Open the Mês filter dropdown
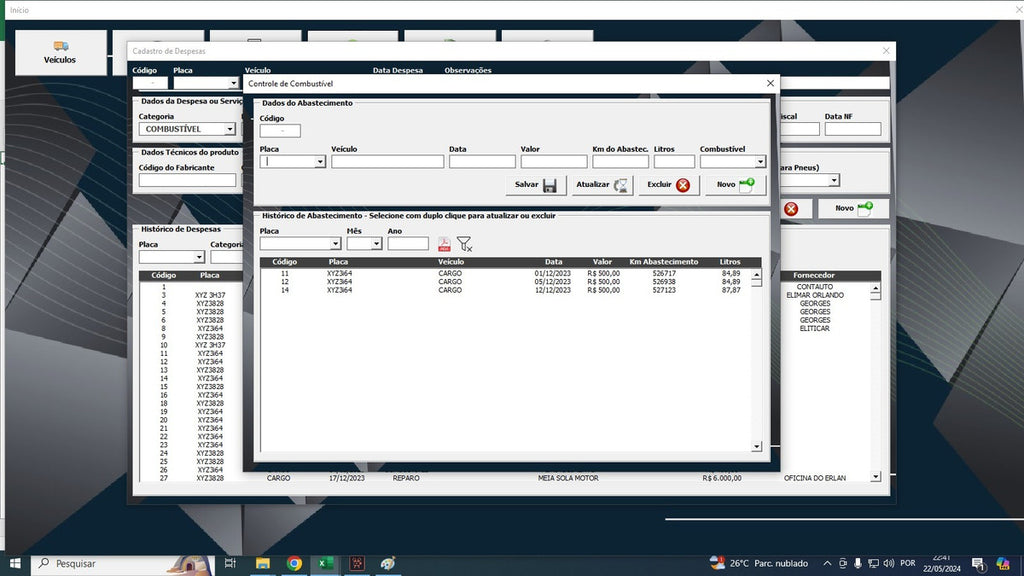The width and height of the screenshot is (1024, 576). (x=376, y=244)
